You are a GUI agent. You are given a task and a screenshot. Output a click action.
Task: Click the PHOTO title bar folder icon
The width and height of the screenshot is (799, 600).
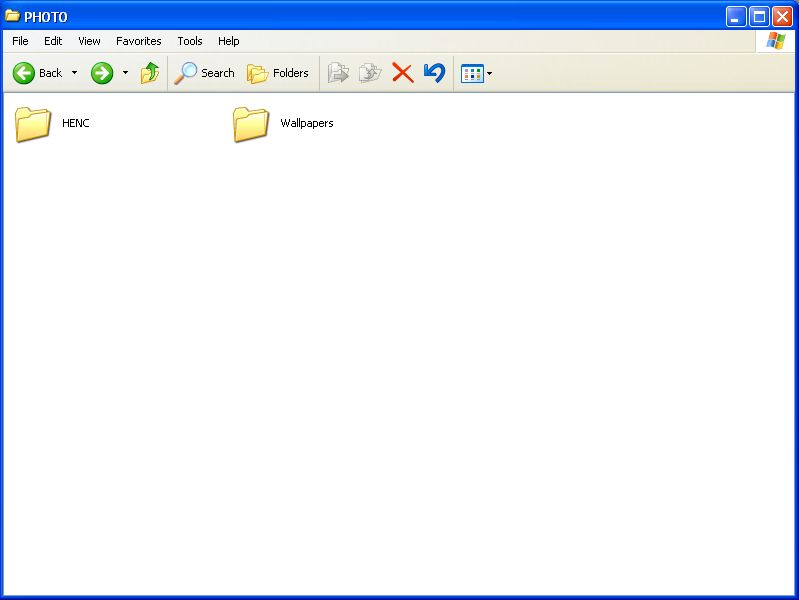coord(12,16)
